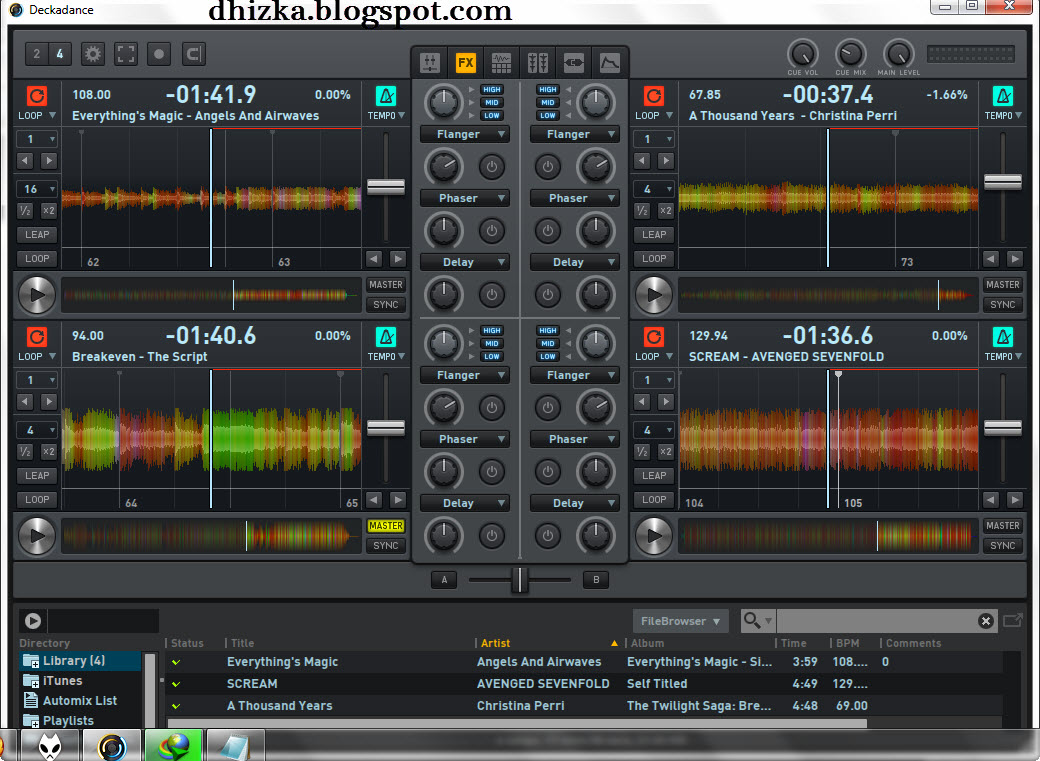Image resolution: width=1040 pixels, height=761 pixels.
Task: Click the CUE VOL knob
Action: coord(803,54)
